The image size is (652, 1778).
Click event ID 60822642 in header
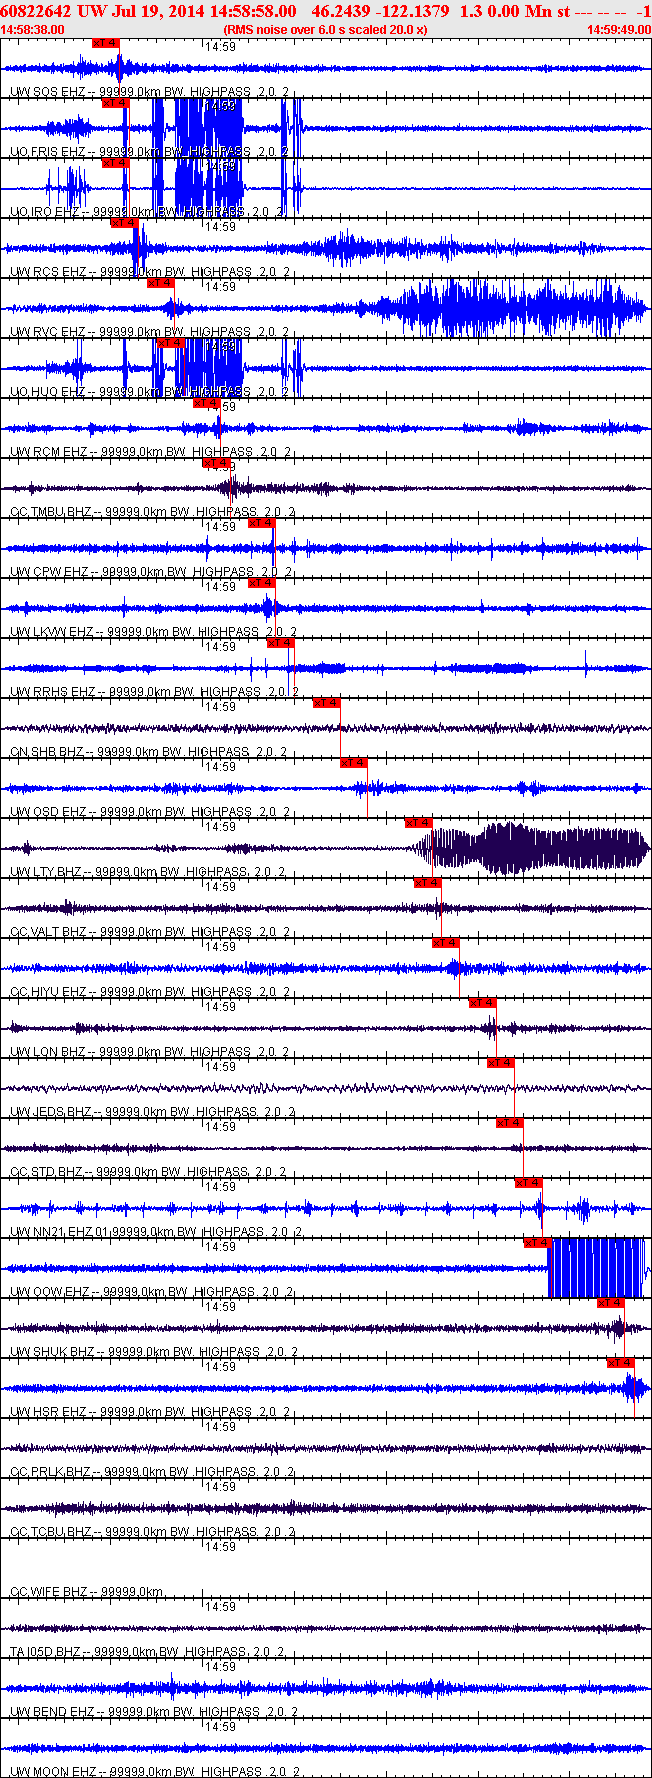click(35, 11)
